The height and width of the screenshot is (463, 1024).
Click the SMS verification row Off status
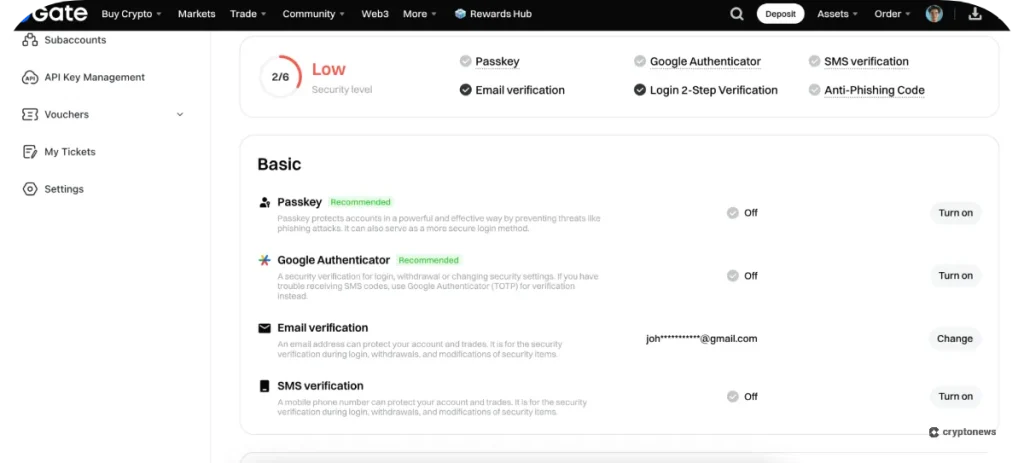[743, 396]
